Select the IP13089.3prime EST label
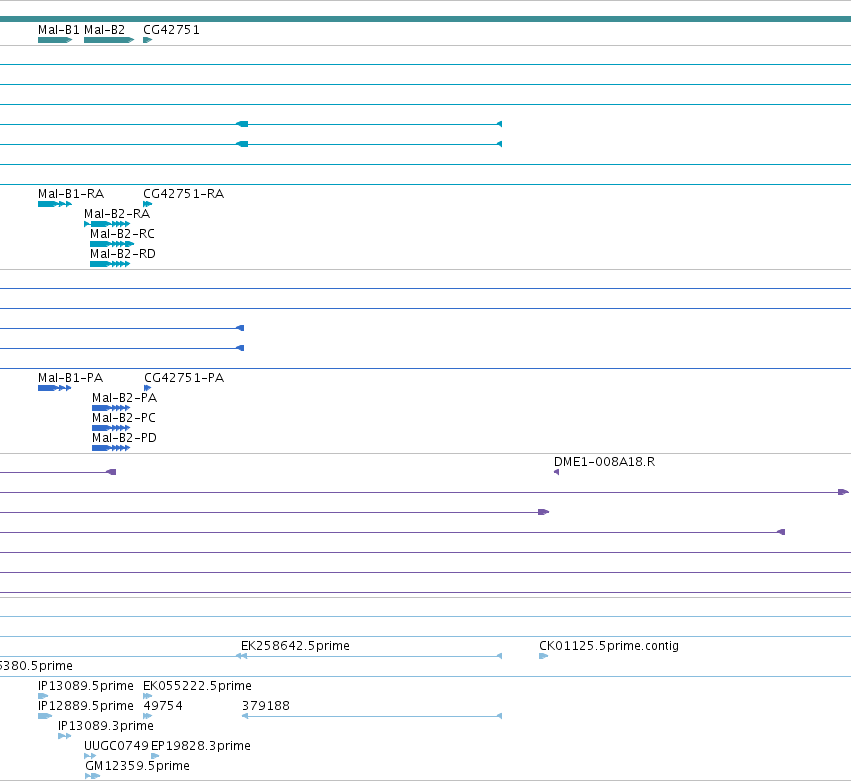Screen dimensions: 851x781 point(106,726)
